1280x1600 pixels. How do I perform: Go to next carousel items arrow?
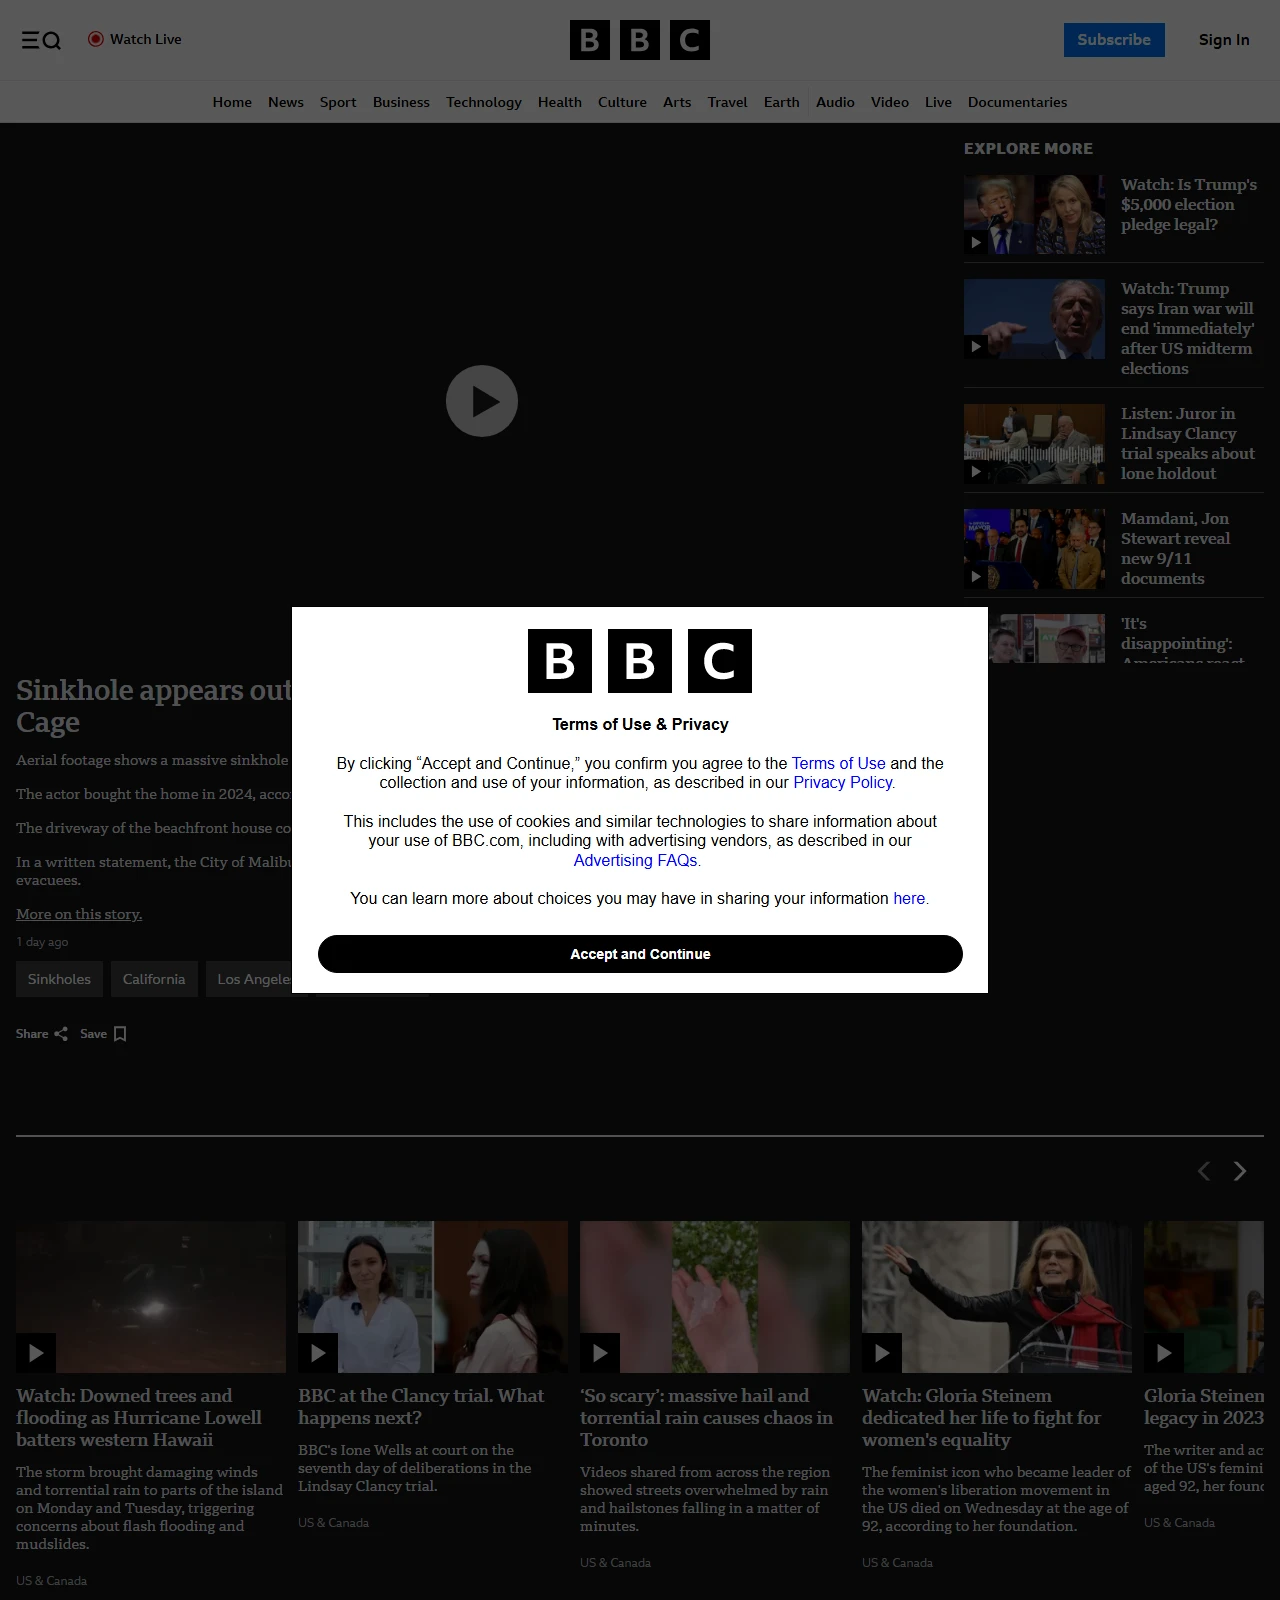tap(1240, 1171)
